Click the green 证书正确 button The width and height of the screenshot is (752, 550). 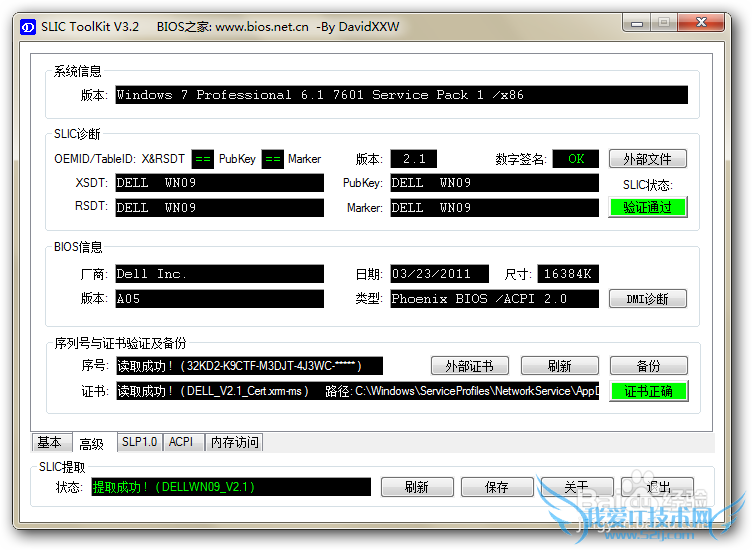pos(648,391)
